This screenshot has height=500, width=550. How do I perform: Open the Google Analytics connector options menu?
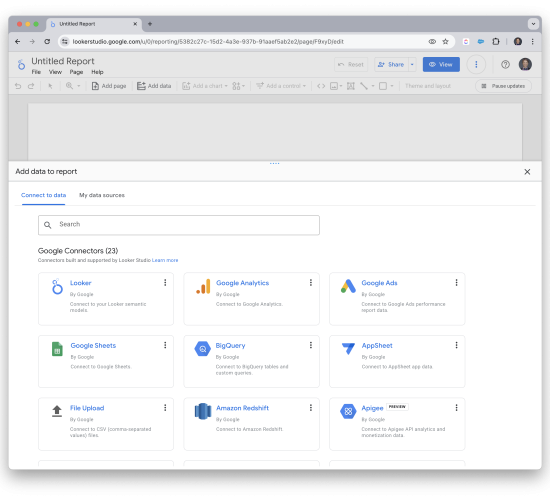tap(311, 282)
